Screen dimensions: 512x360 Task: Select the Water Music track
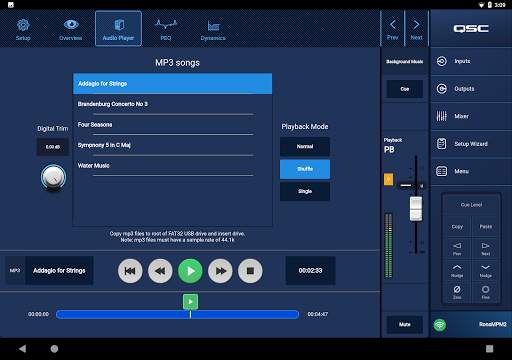tap(172, 166)
